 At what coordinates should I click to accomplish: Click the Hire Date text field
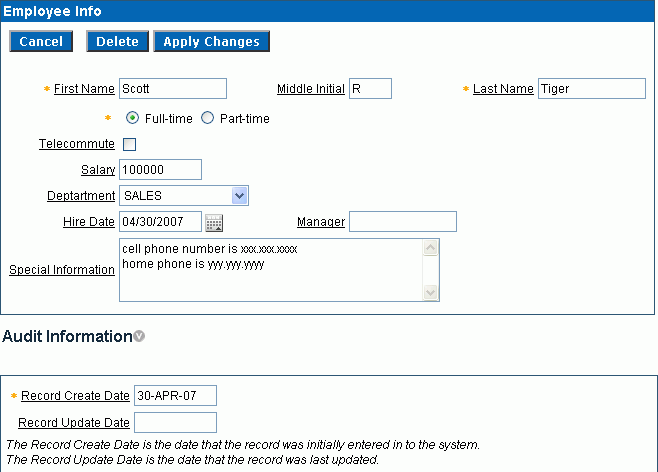pos(160,222)
